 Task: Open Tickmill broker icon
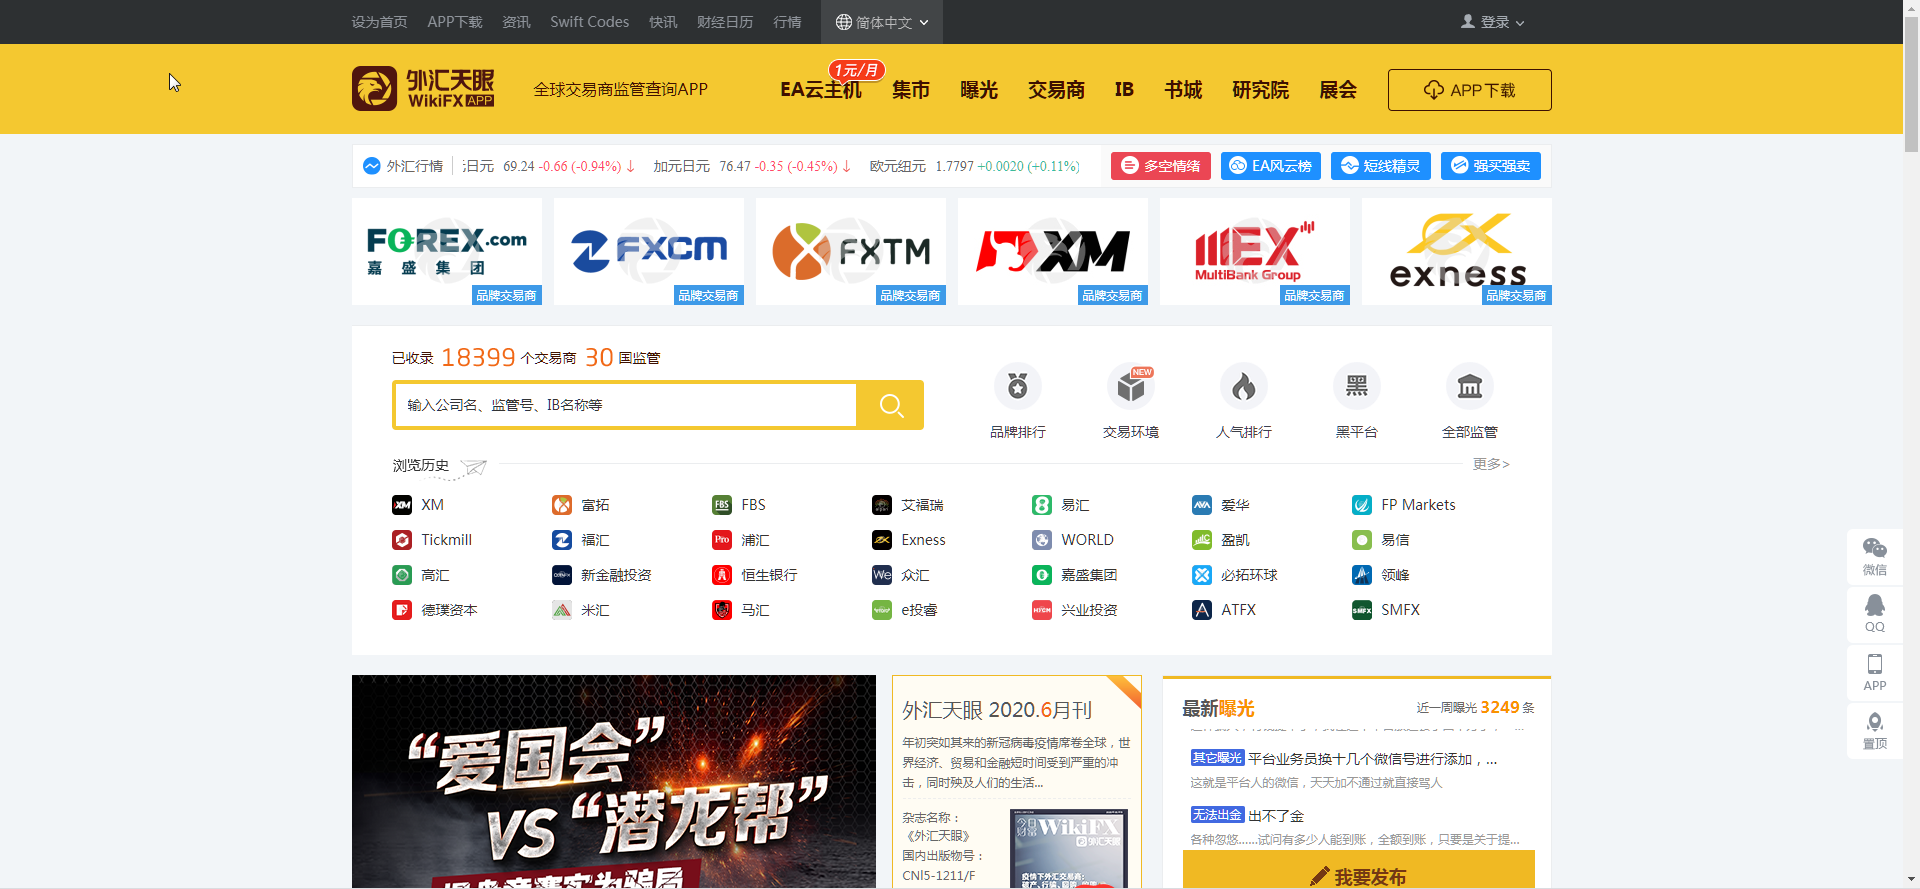(x=402, y=540)
